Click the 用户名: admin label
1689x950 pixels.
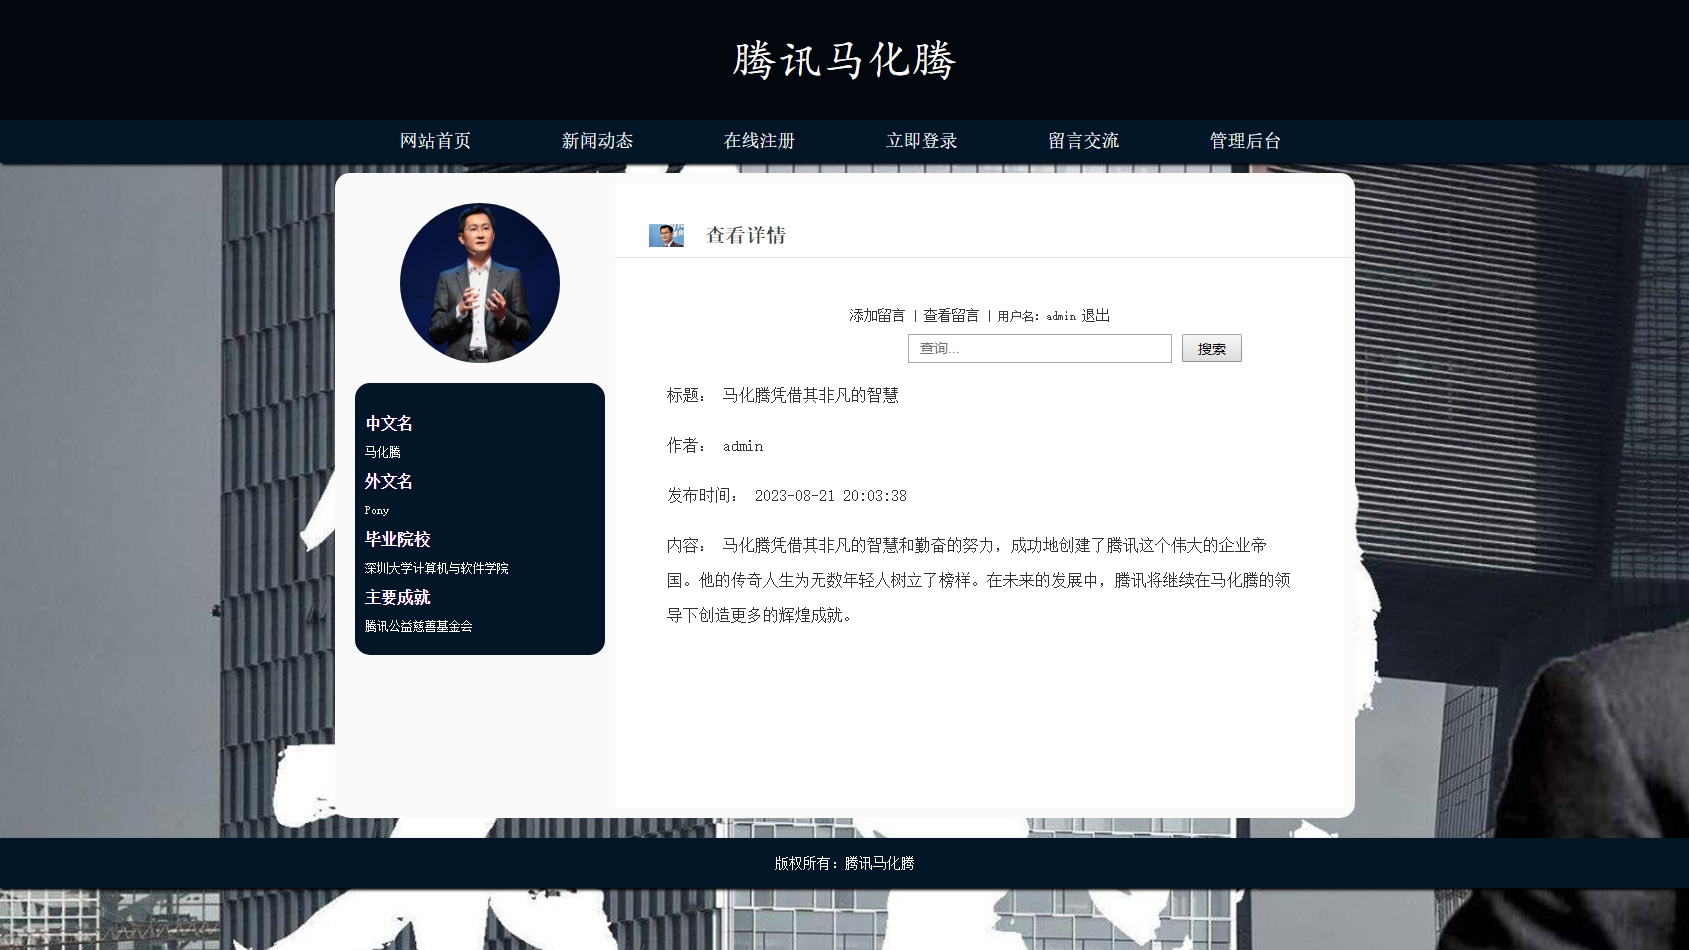pos(1036,316)
